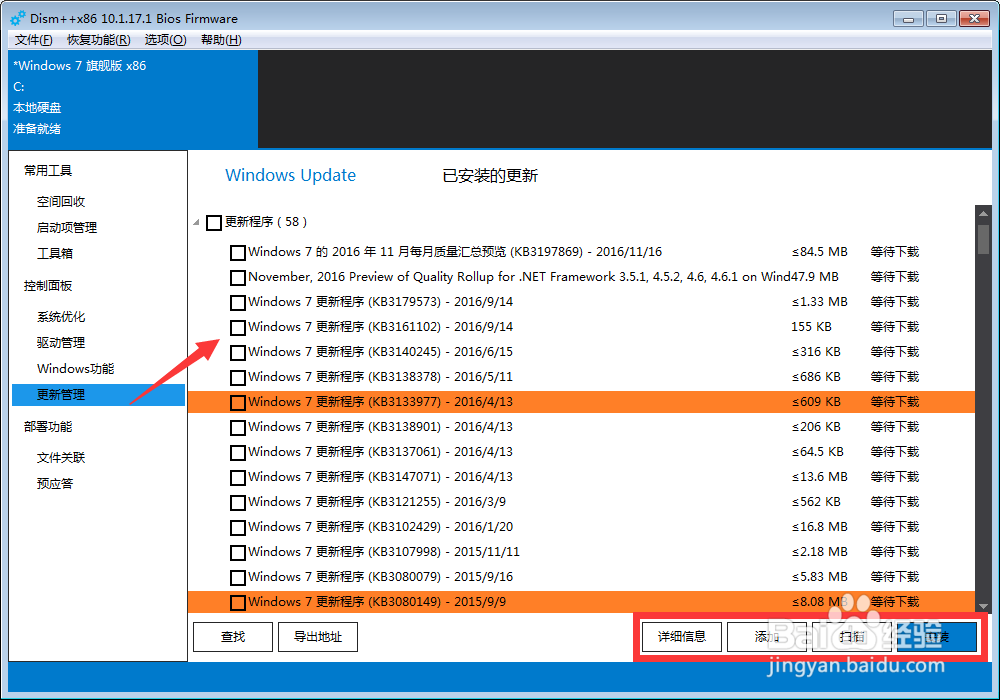Tick the checkbox for KB3137061
This screenshot has height=700, width=1000.
pyautogui.click(x=238, y=453)
